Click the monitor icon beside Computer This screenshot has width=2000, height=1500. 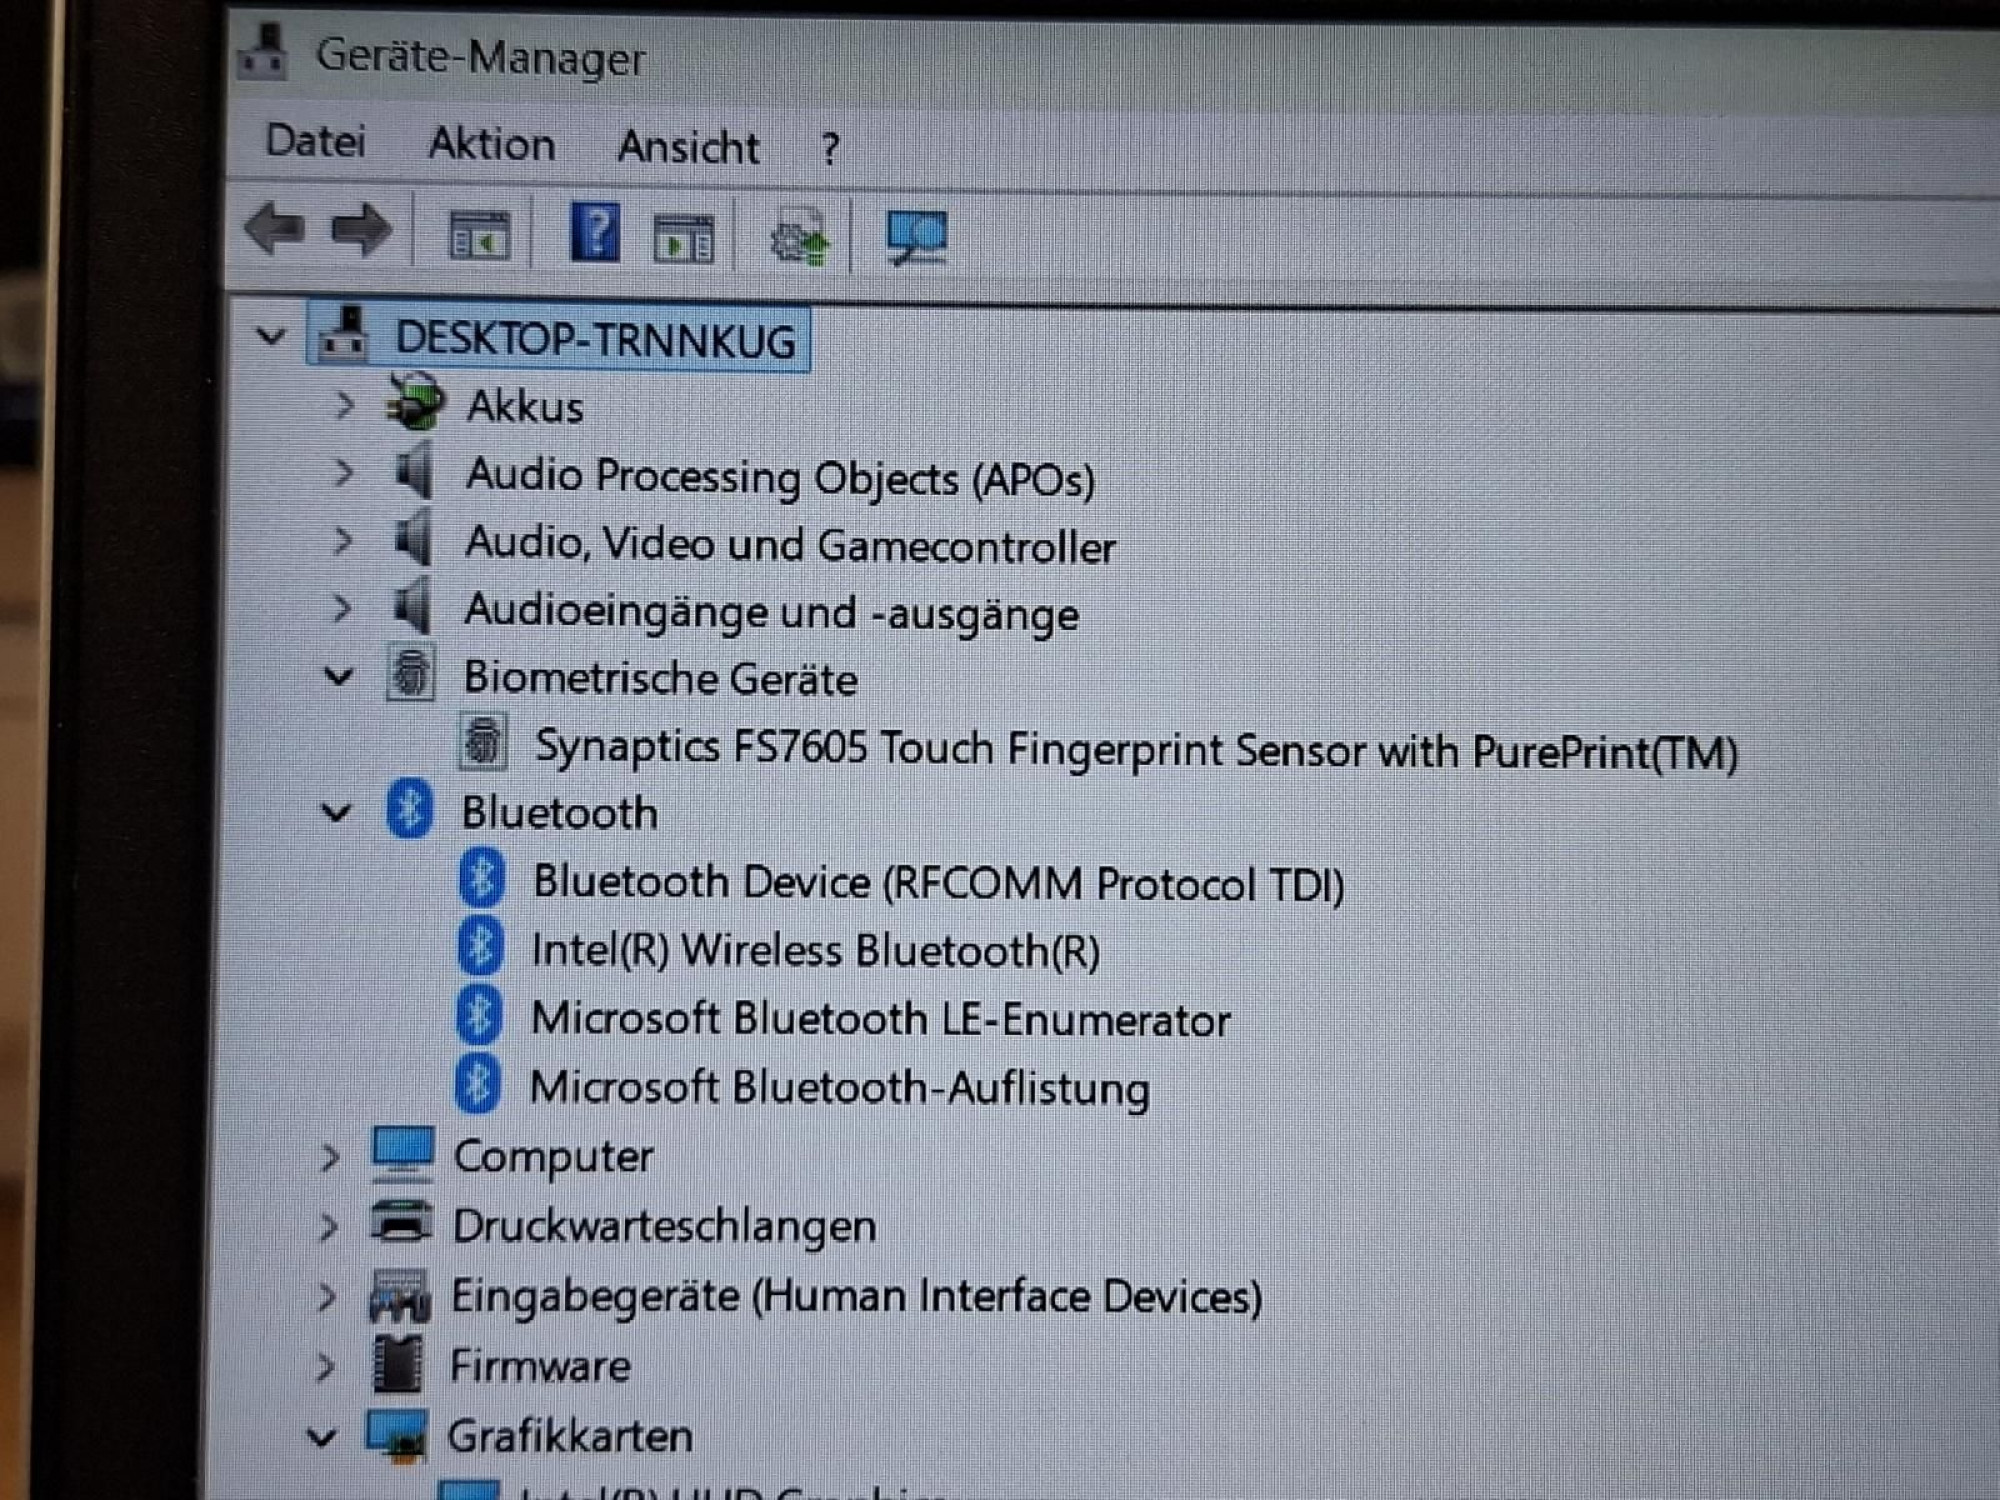(x=402, y=1154)
